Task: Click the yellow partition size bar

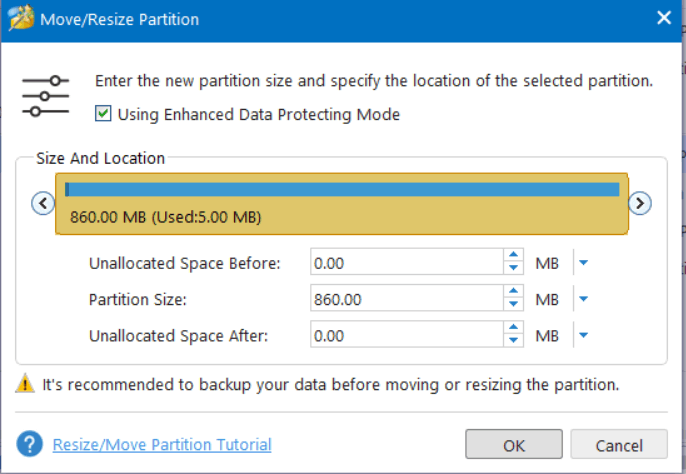Action: pyautogui.click(x=342, y=204)
